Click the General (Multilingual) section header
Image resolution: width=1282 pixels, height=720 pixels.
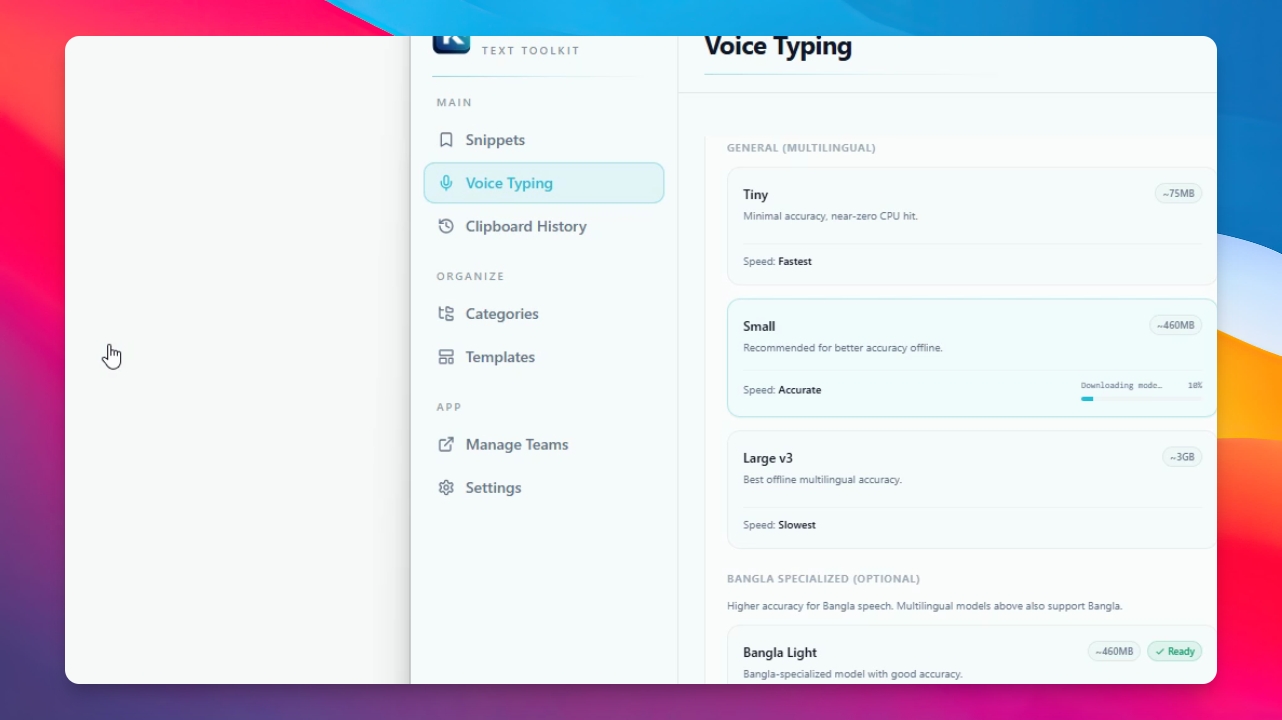(801, 148)
